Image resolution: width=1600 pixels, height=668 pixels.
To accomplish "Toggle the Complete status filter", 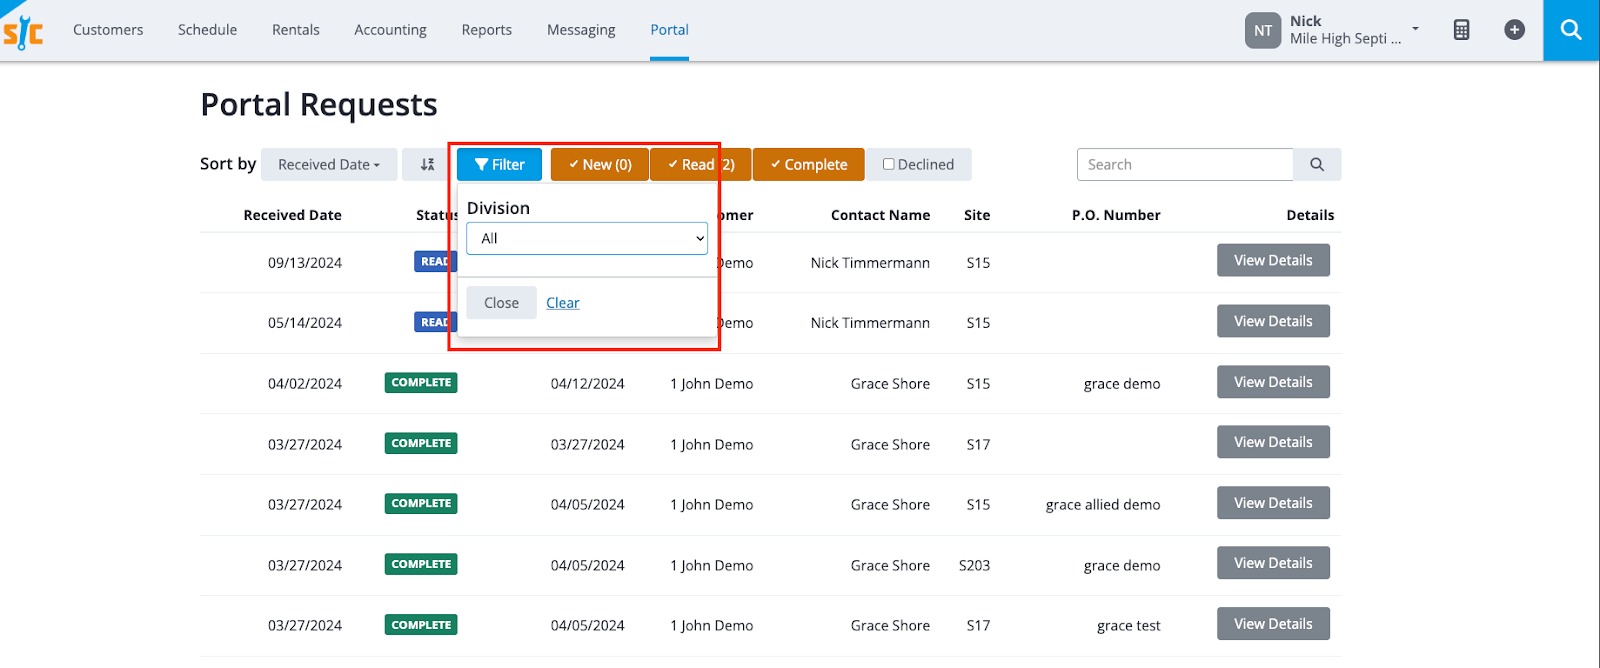I will (808, 165).
